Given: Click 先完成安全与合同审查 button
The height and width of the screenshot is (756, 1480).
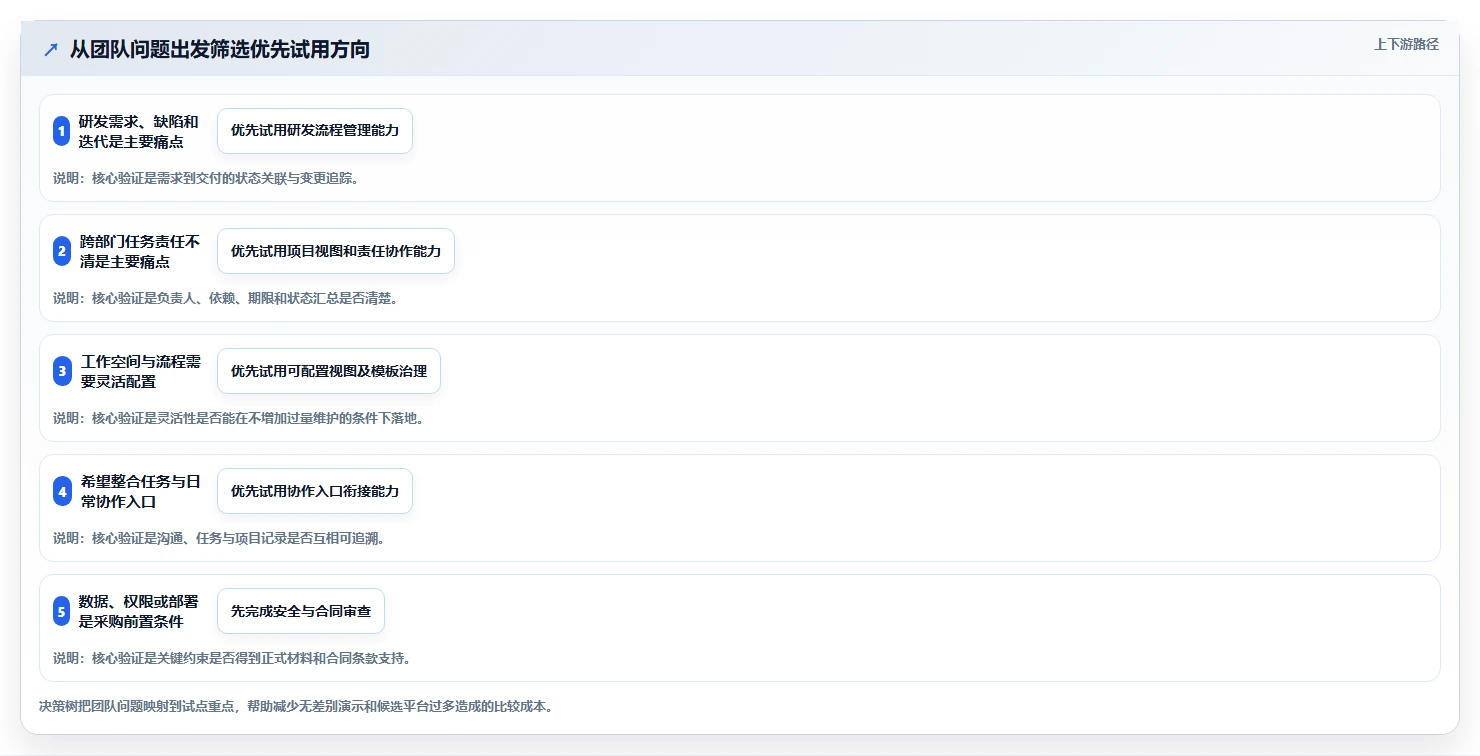Looking at the screenshot, I should [301, 611].
